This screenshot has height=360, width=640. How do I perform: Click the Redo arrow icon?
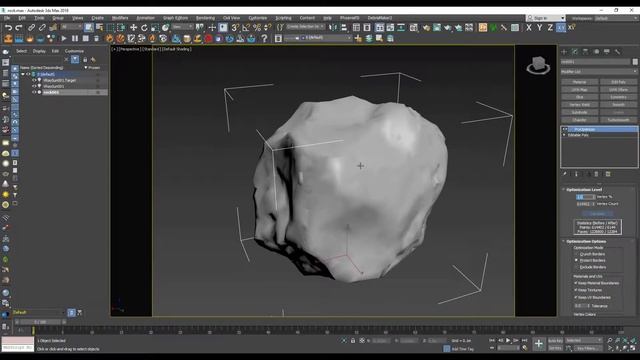[19, 27]
